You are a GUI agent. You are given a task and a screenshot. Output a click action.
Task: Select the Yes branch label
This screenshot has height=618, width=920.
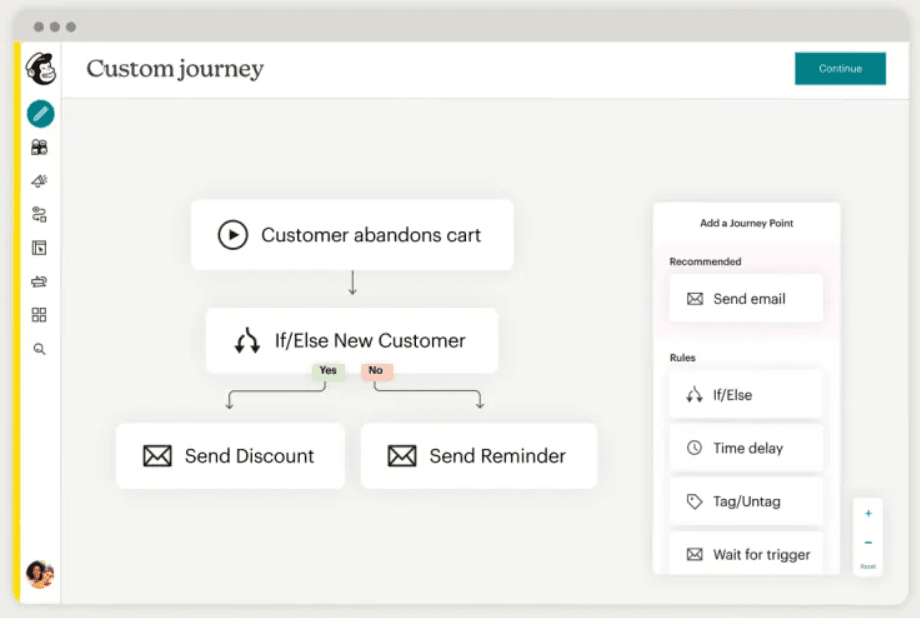(x=327, y=370)
